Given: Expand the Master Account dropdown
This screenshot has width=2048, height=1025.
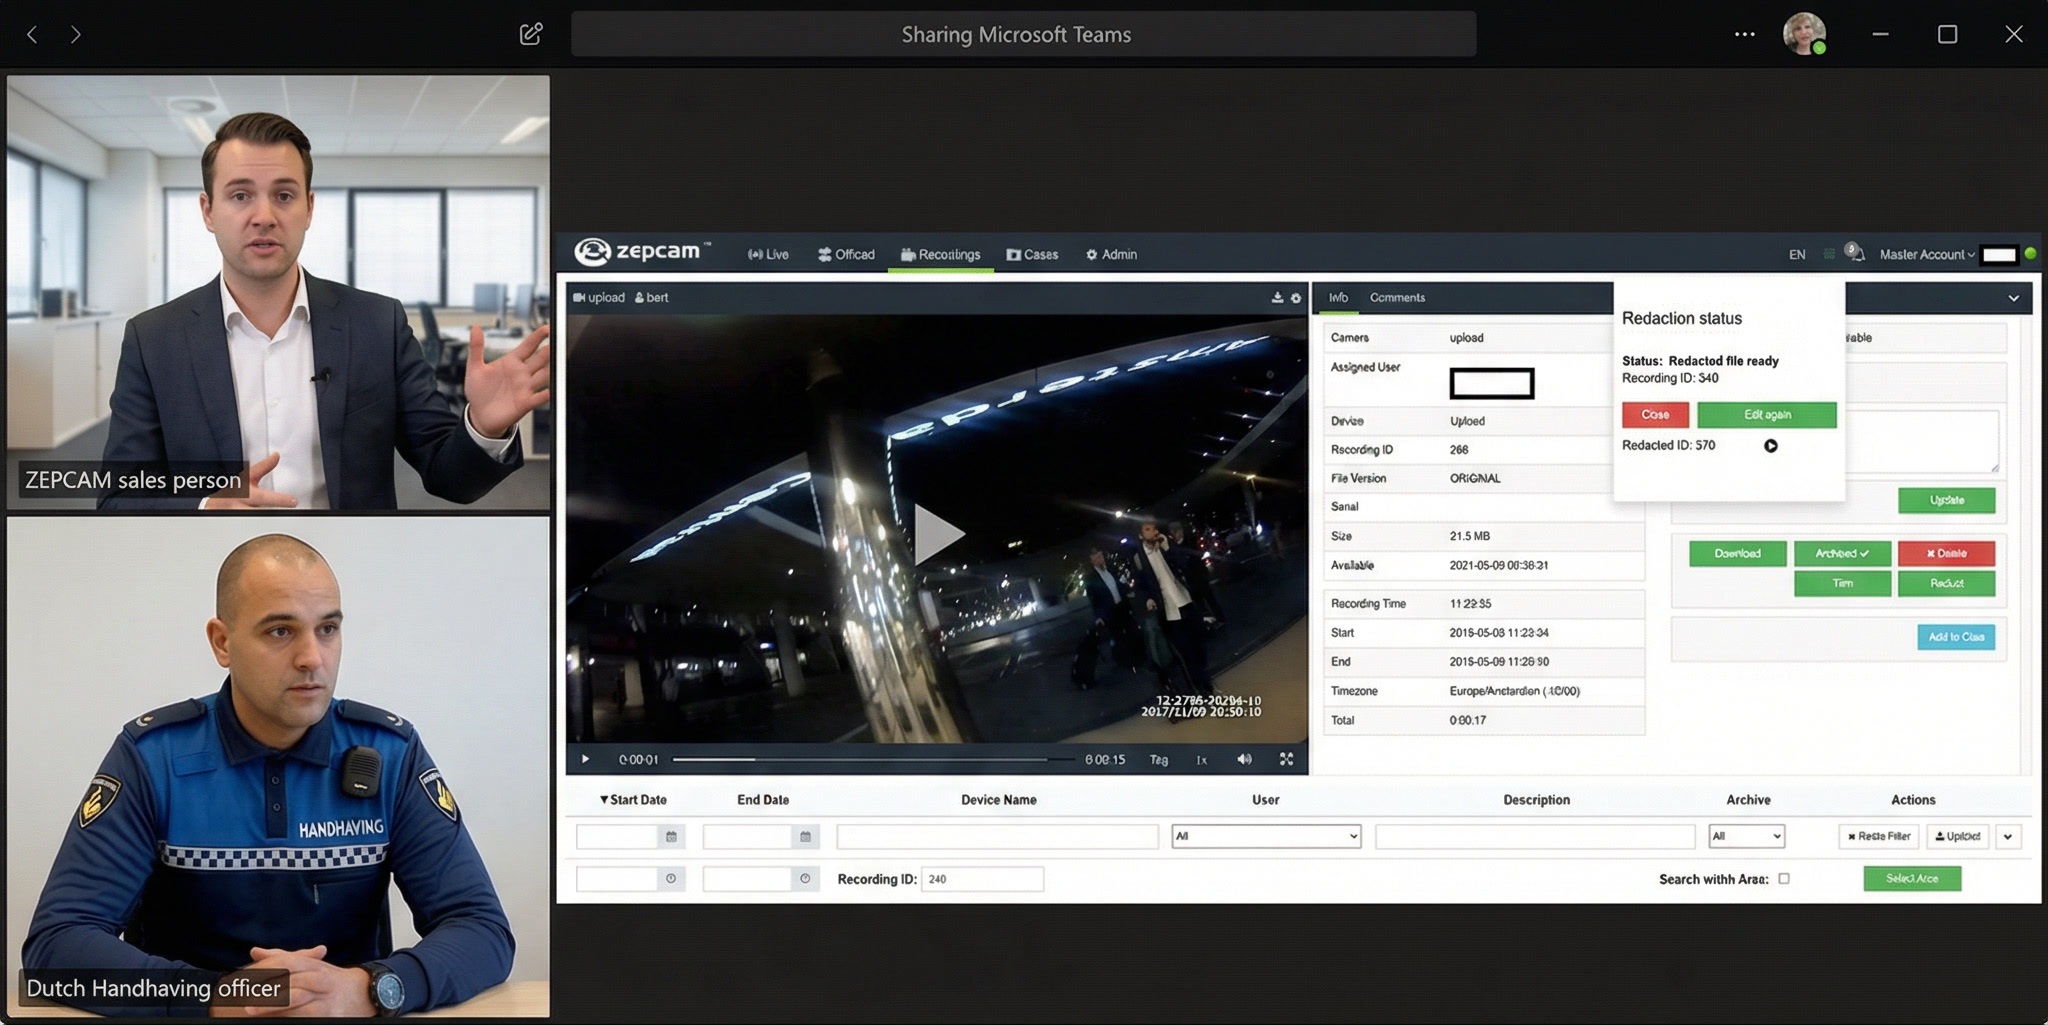Looking at the screenshot, I should [x=1927, y=255].
